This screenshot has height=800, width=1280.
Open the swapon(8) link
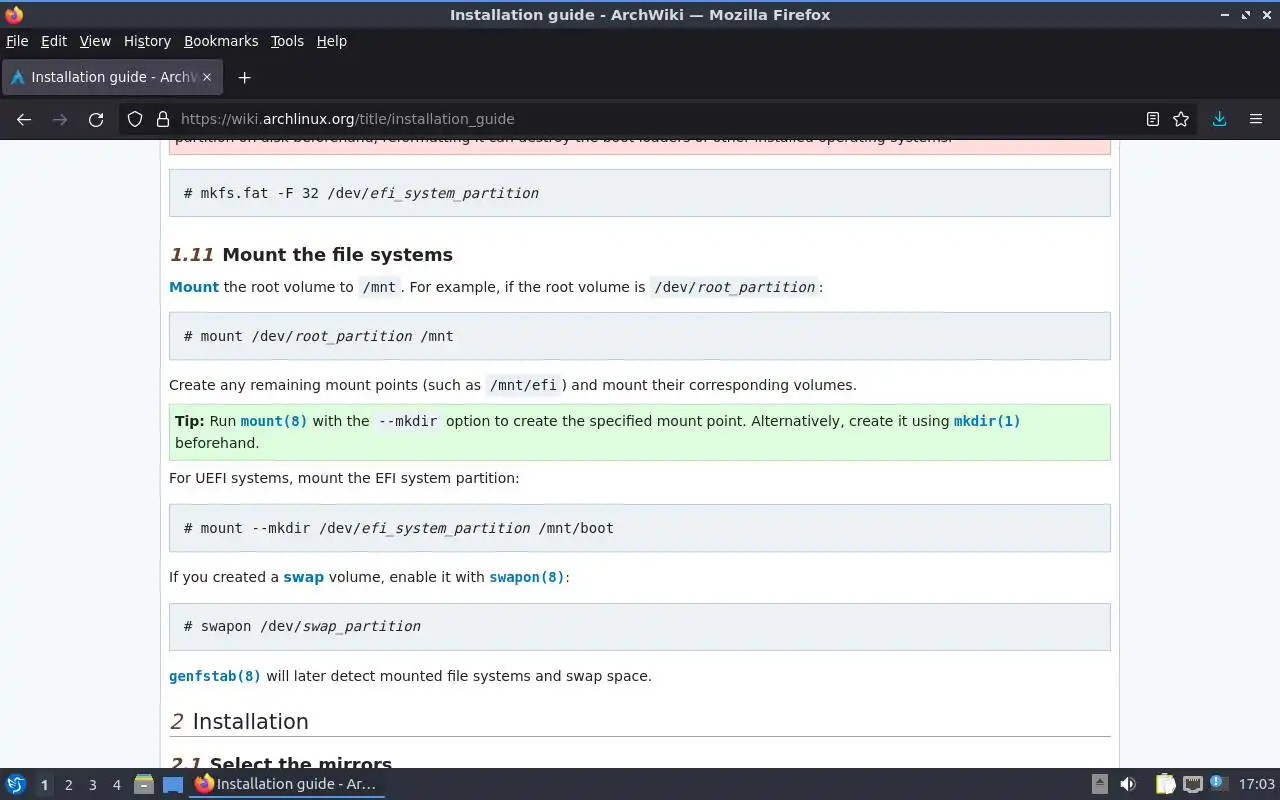tap(527, 577)
